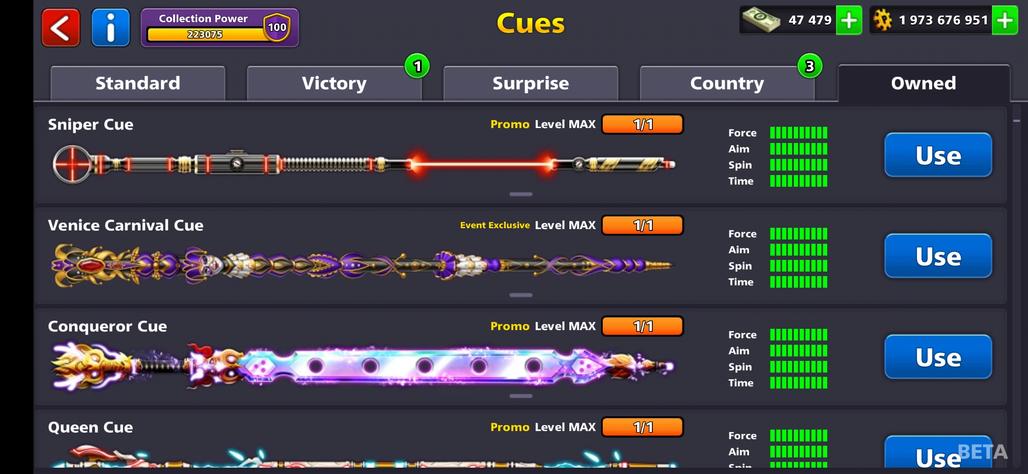1028x474 pixels.
Task: Open the blue info icon
Action: pos(111,28)
